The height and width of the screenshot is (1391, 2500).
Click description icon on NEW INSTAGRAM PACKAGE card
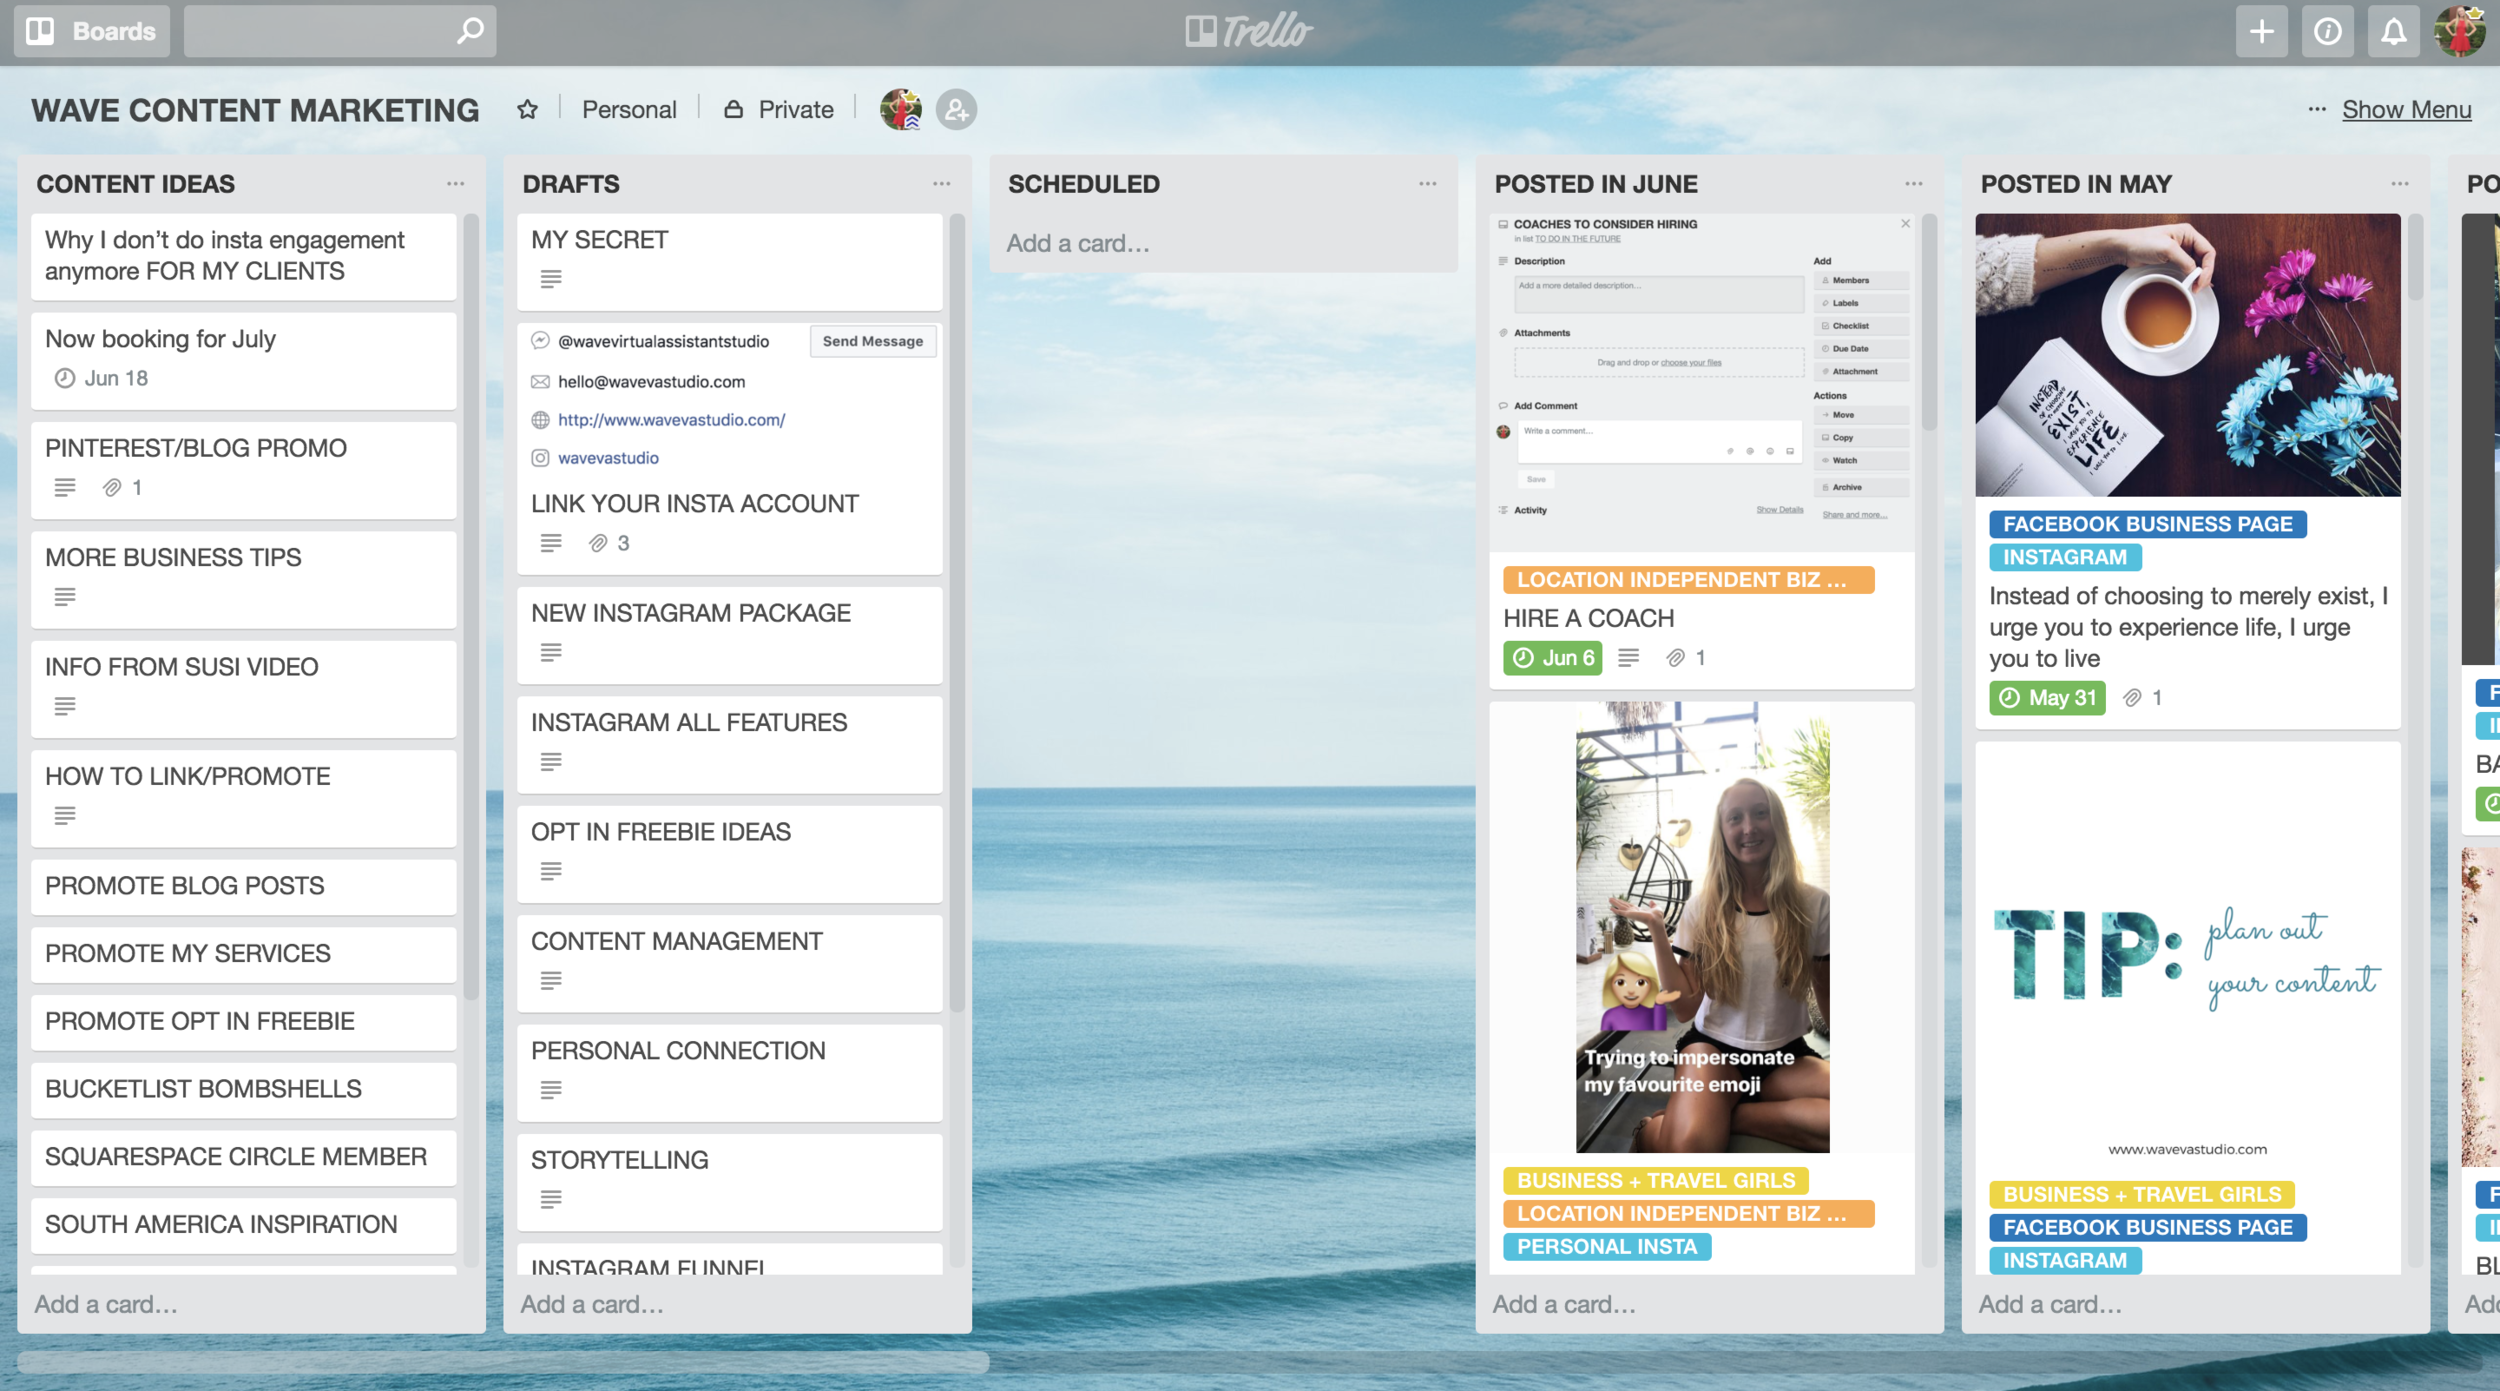[x=551, y=653]
